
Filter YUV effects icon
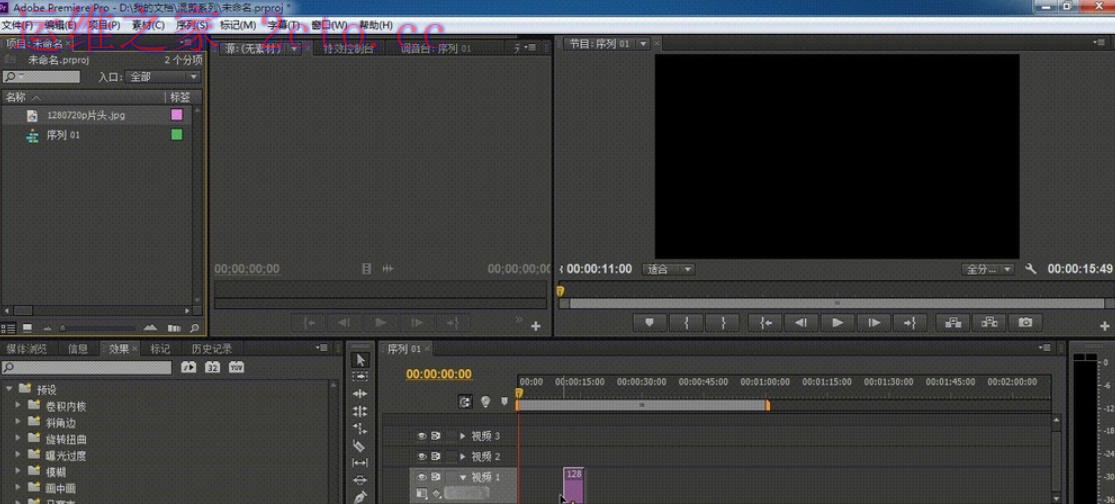point(237,368)
